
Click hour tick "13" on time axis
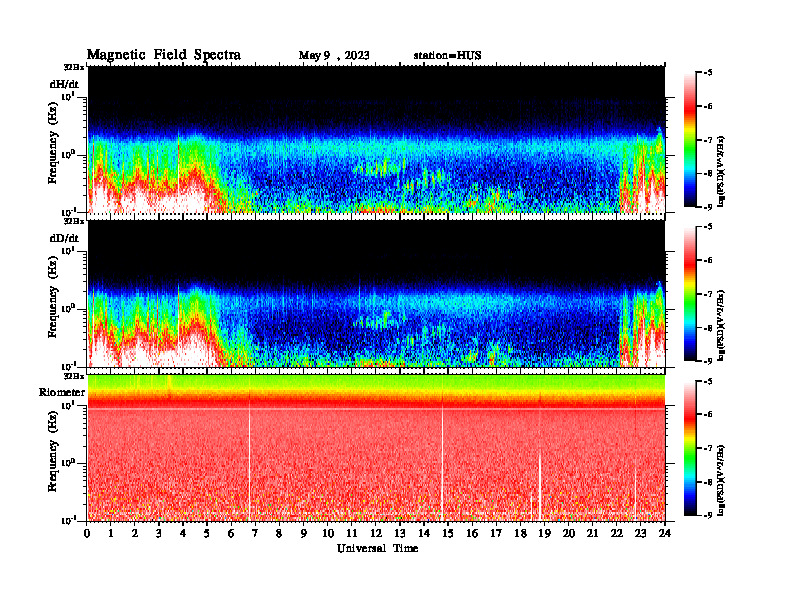(400, 533)
